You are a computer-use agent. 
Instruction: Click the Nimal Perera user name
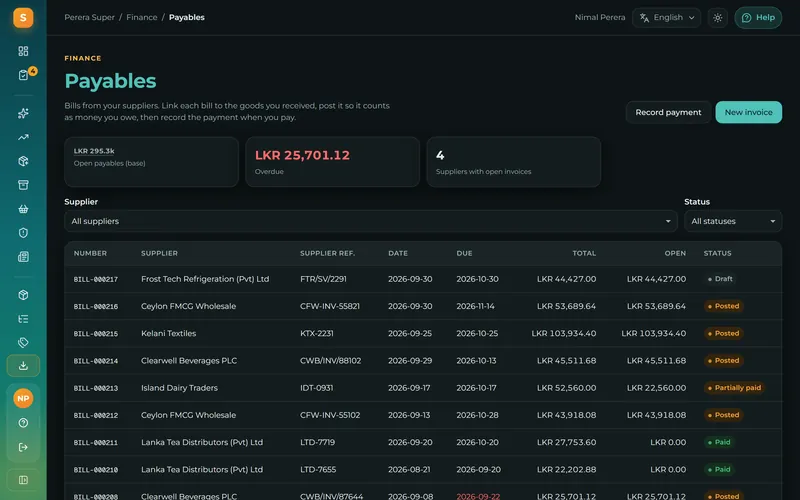point(599,17)
